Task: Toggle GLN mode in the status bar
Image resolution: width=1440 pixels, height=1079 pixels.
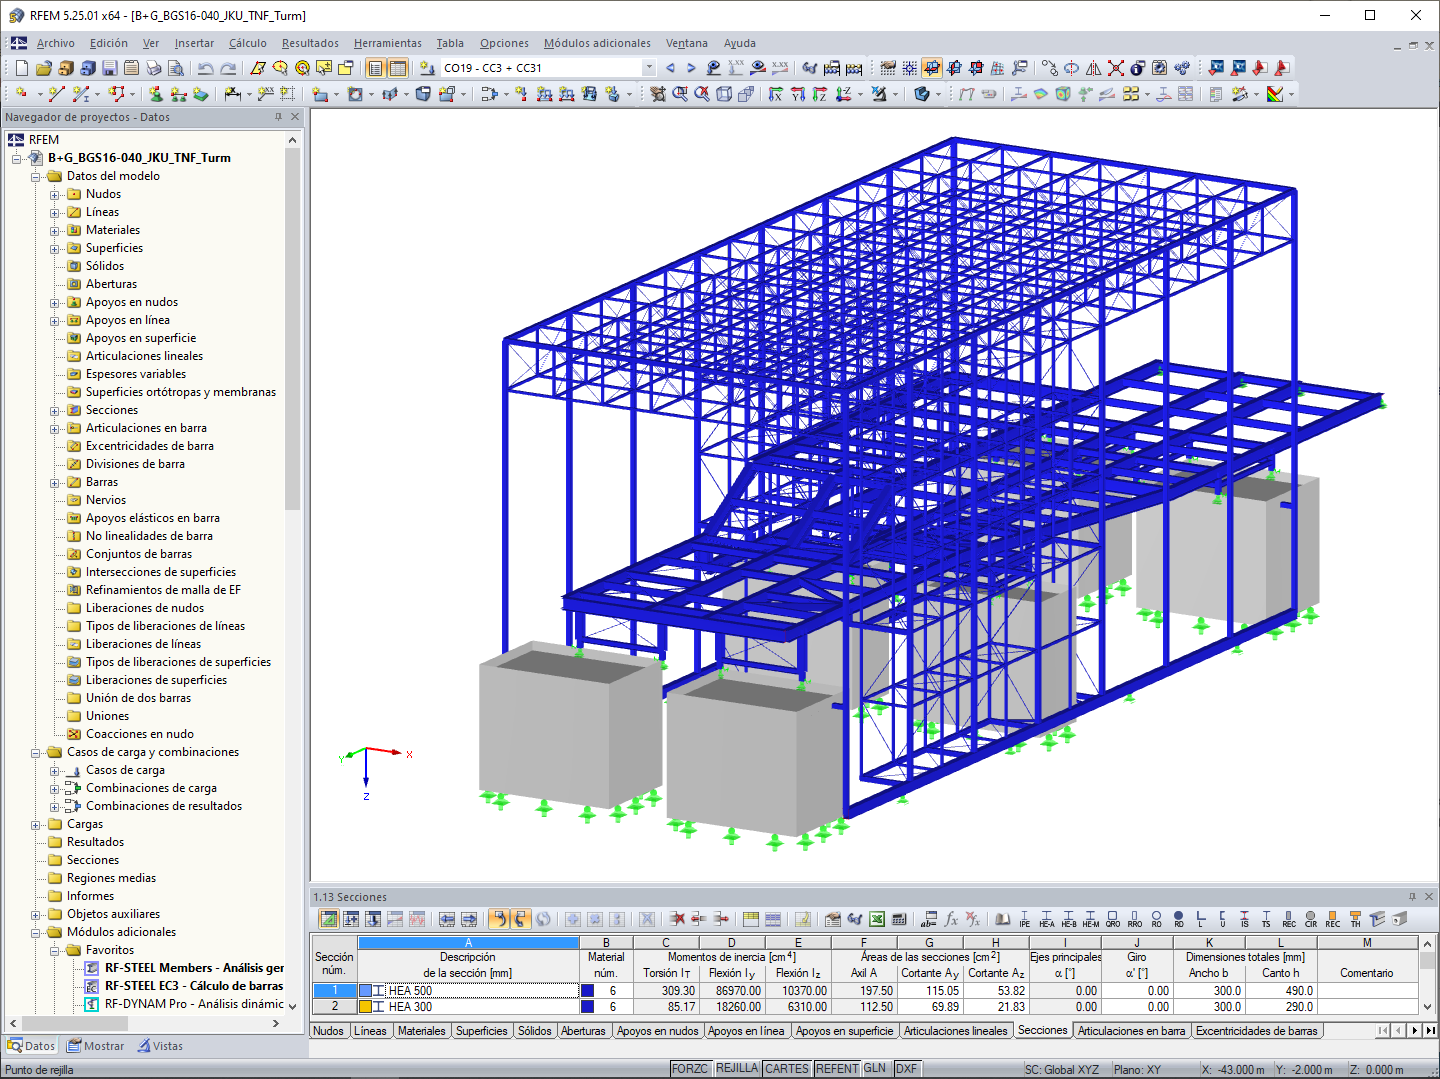Action: (x=875, y=1068)
